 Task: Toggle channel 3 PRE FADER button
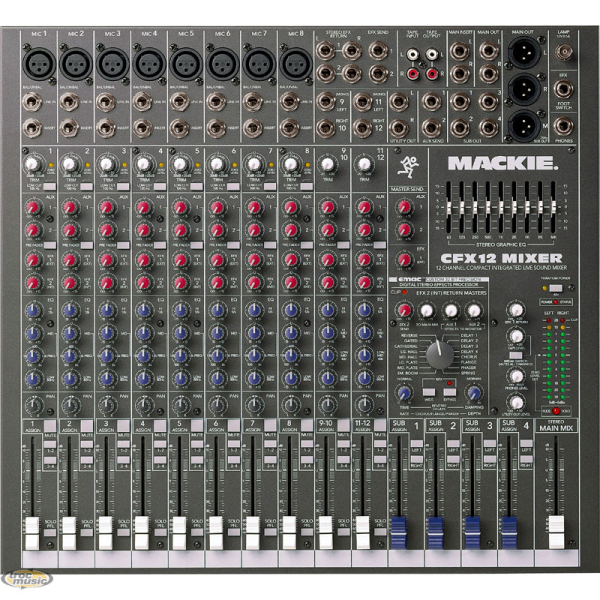[x=123, y=245]
